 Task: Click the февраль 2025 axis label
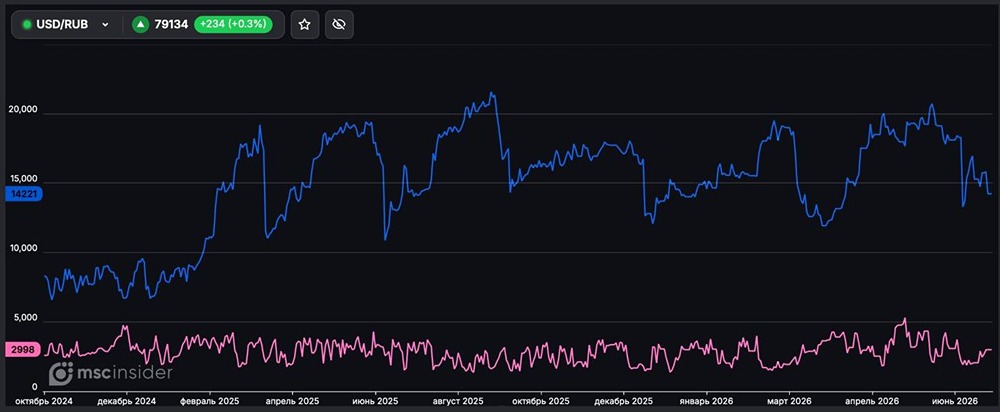[x=210, y=401]
